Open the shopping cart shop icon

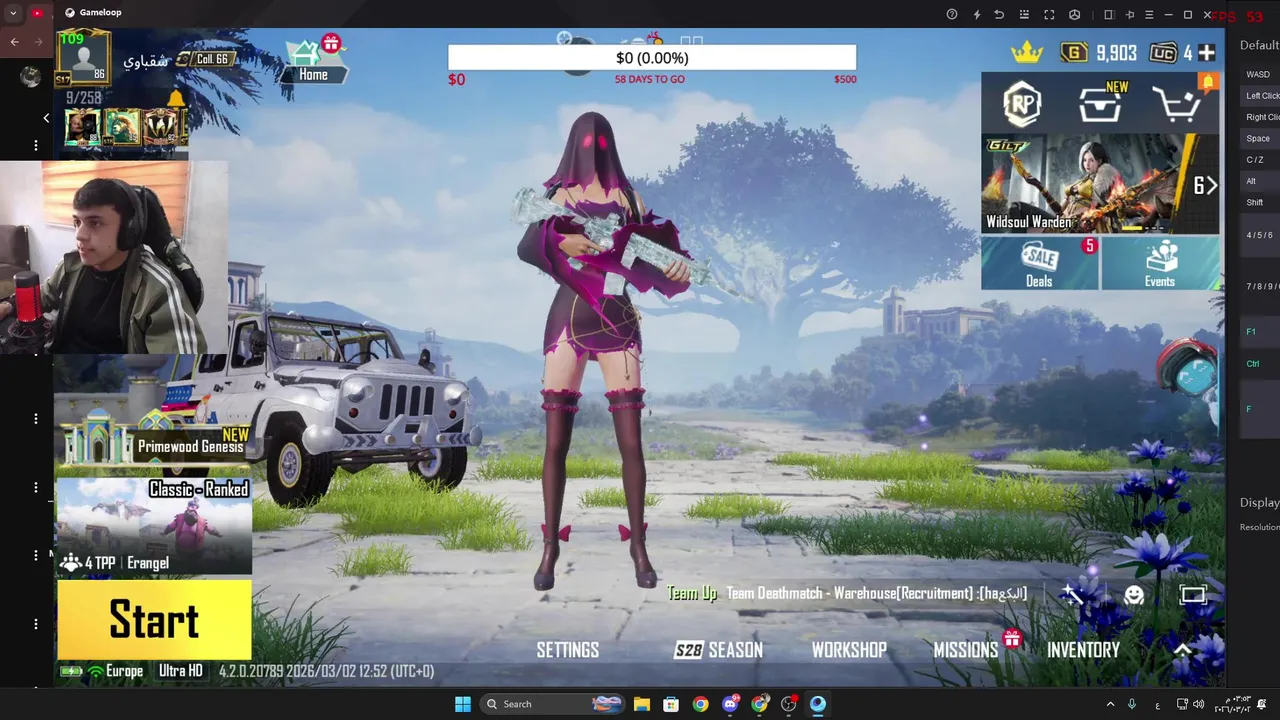point(1177,103)
